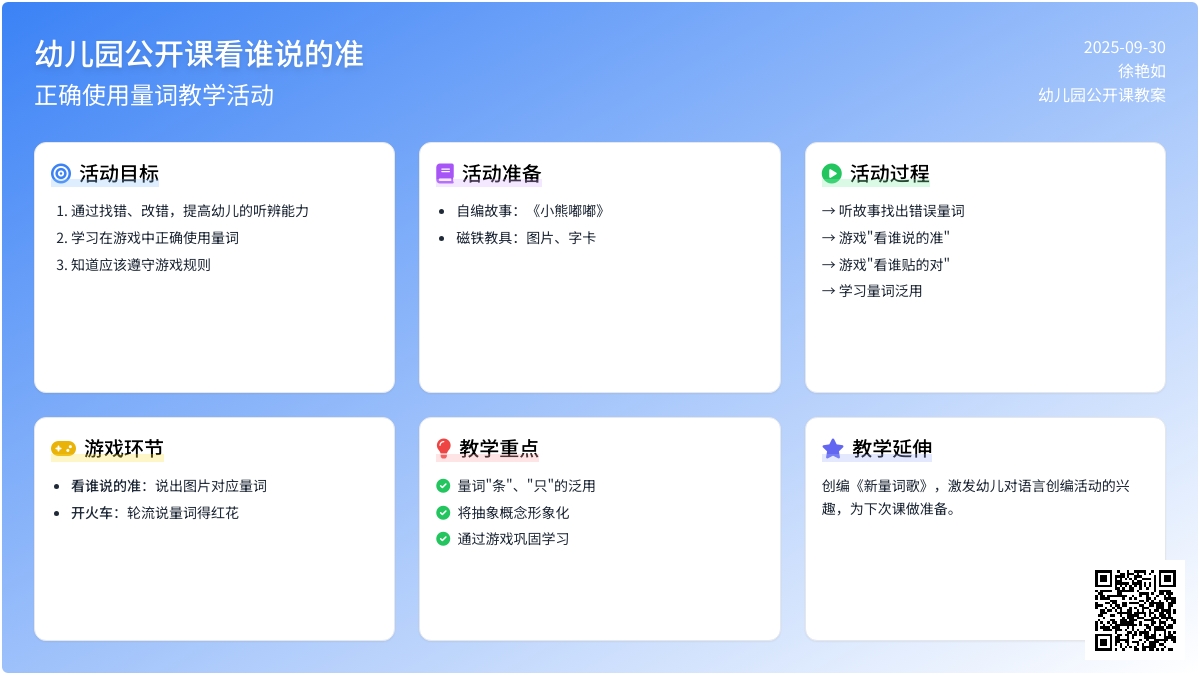This screenshot has width=1200, height=675.
Task: Click the subtitle 正确使用量词教学活动
Action: (154, 96)
